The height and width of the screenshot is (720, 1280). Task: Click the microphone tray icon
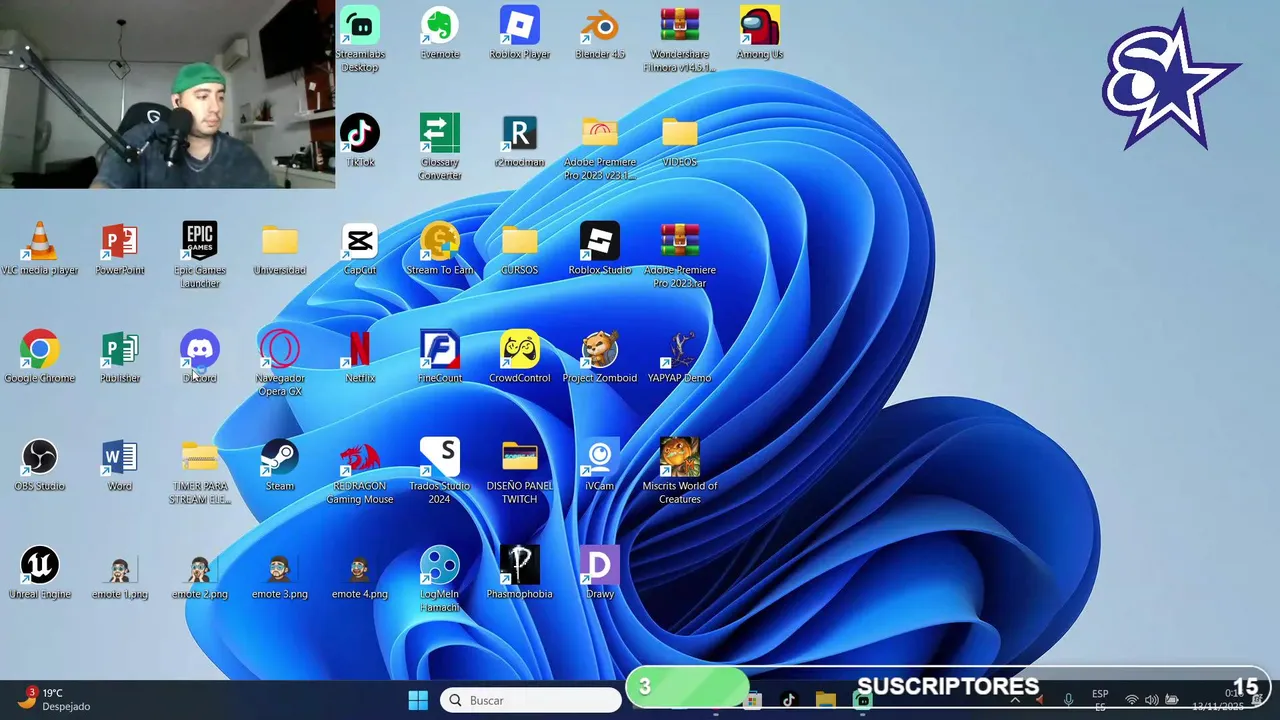click(x=1069, y=700)
